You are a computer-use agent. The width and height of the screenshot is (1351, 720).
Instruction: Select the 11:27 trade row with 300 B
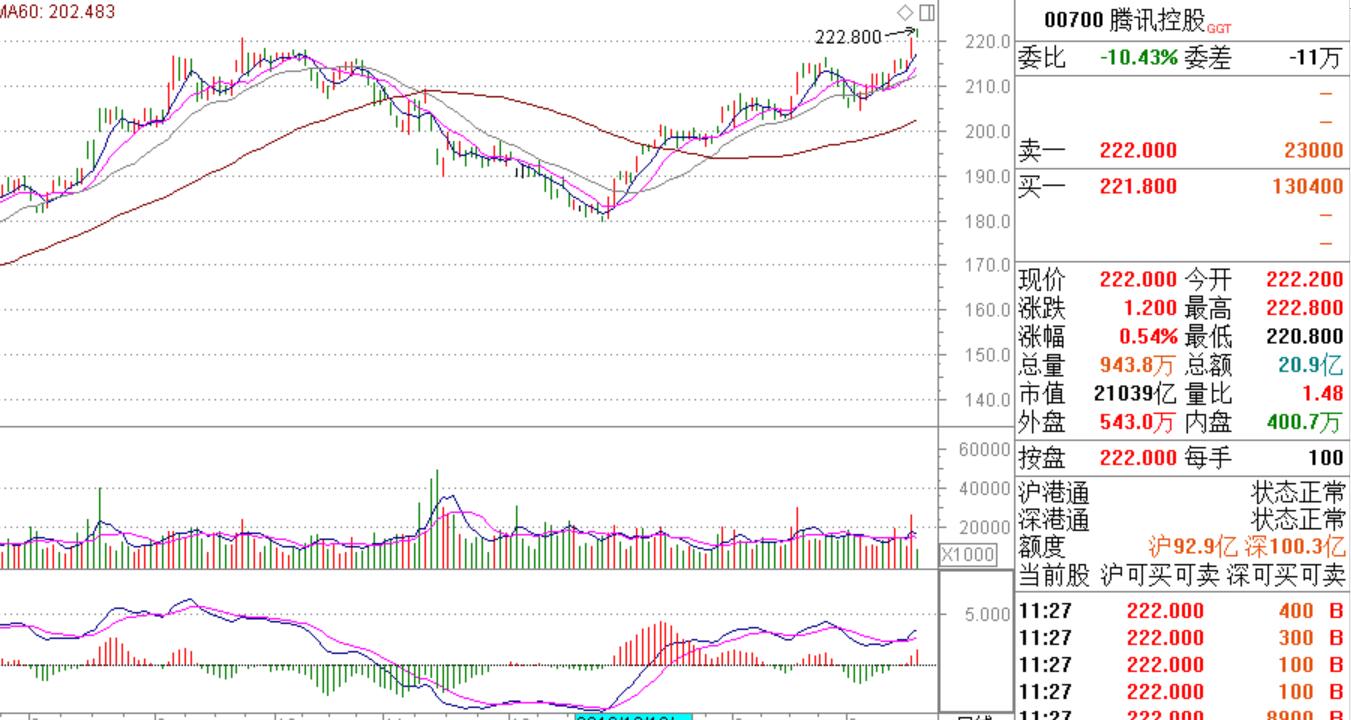1182,638
